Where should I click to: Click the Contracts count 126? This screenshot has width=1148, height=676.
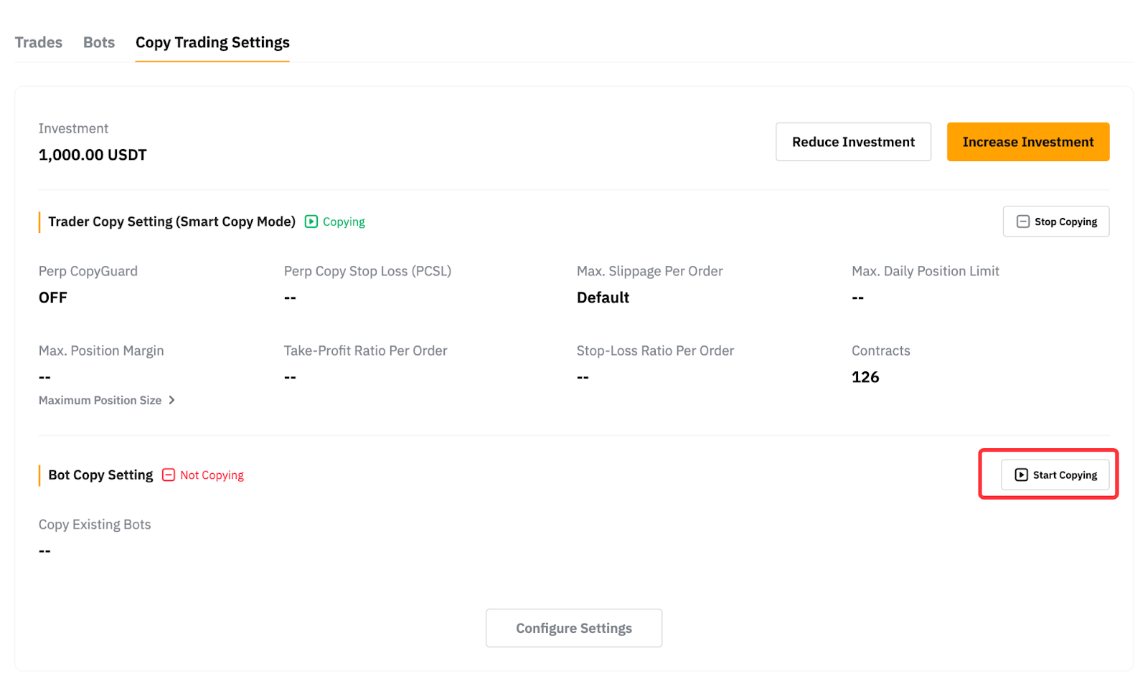click(865, 377)
